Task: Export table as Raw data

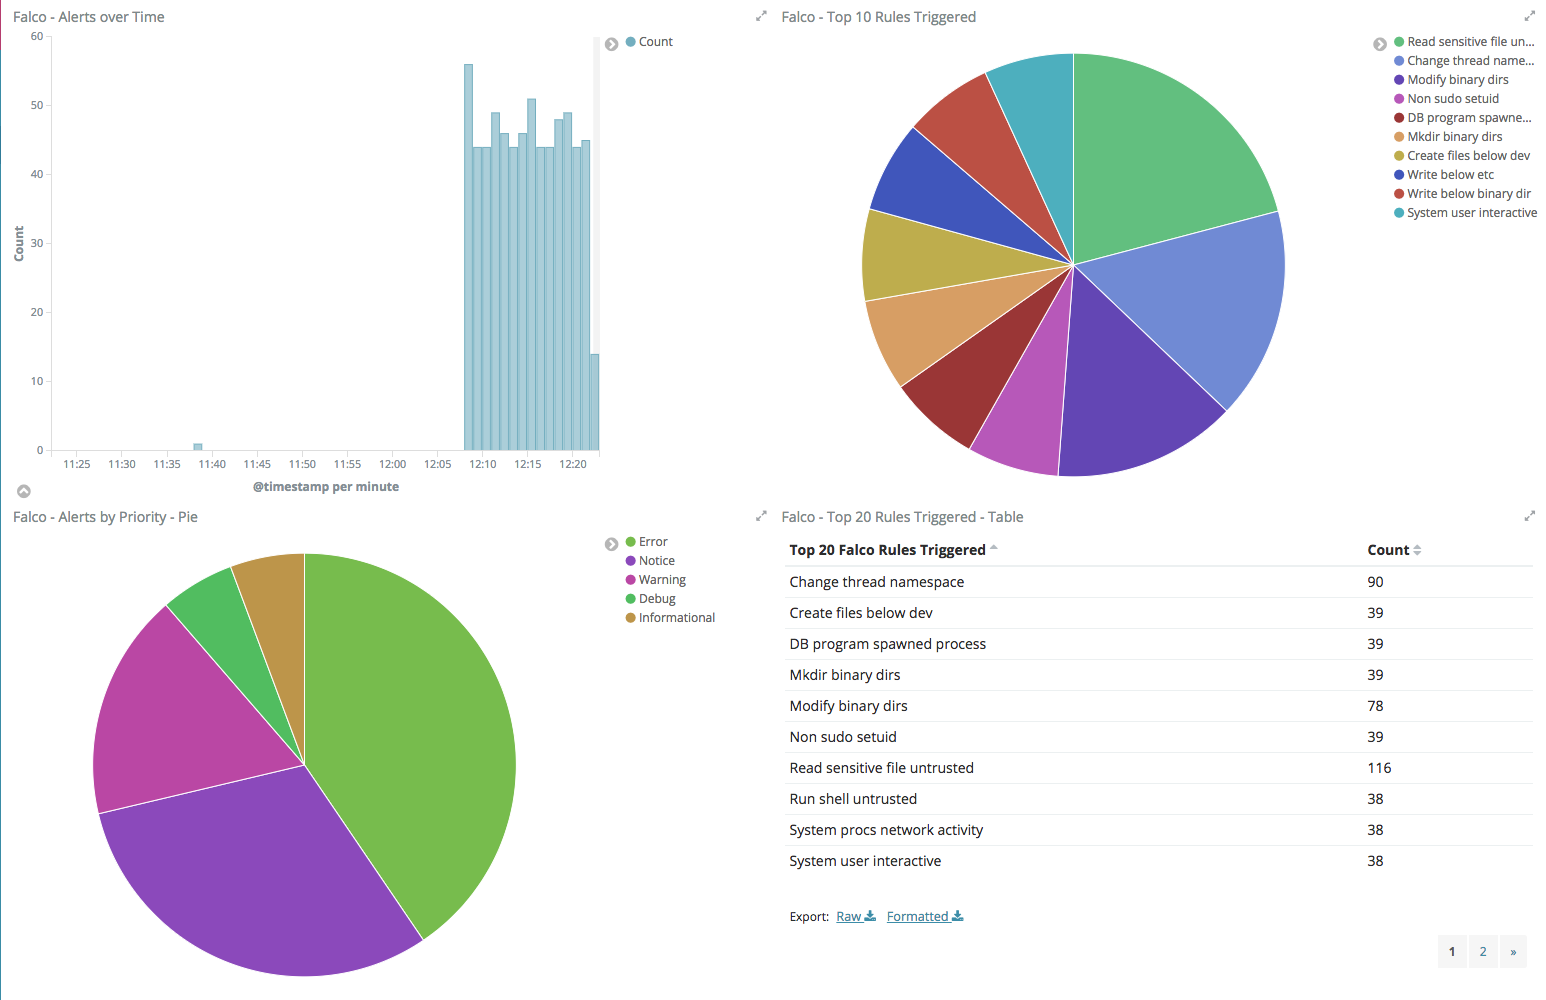Action: pos(856,916)
